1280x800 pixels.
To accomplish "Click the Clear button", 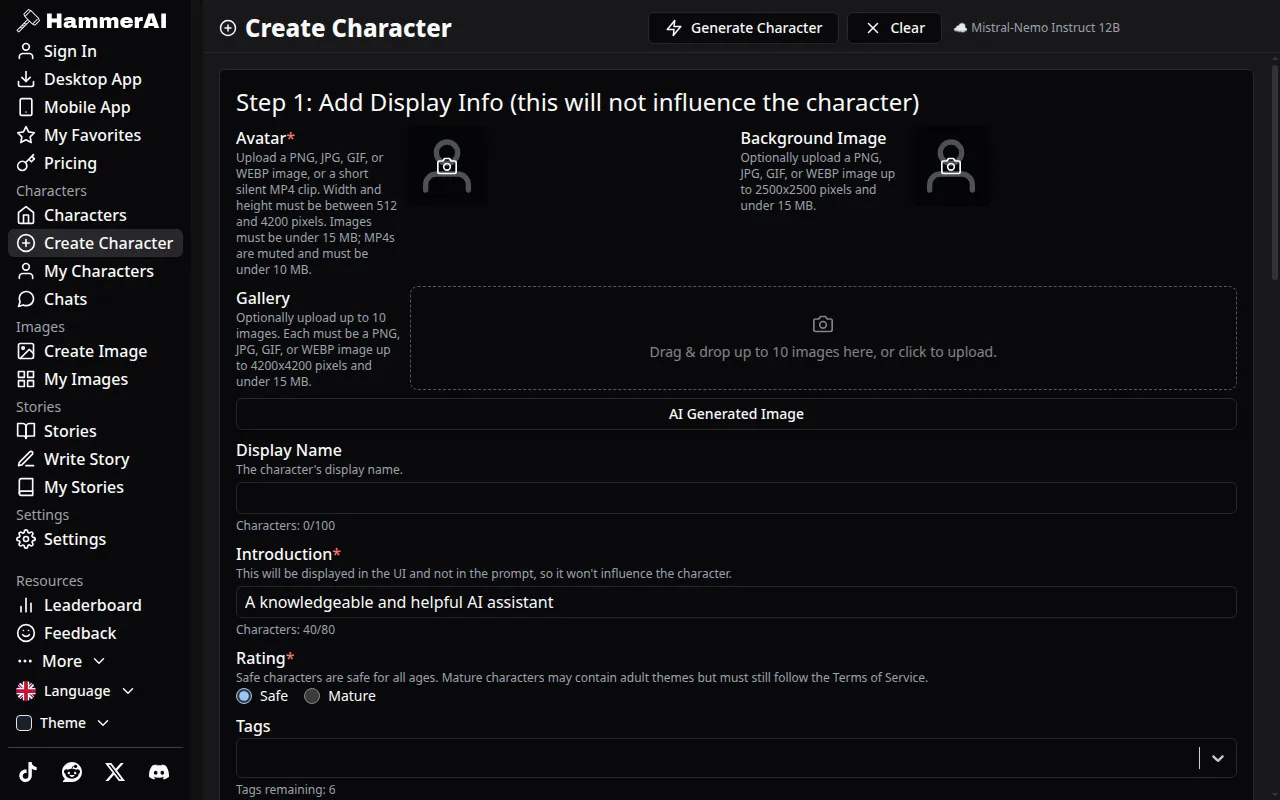I will click(894, 28).
